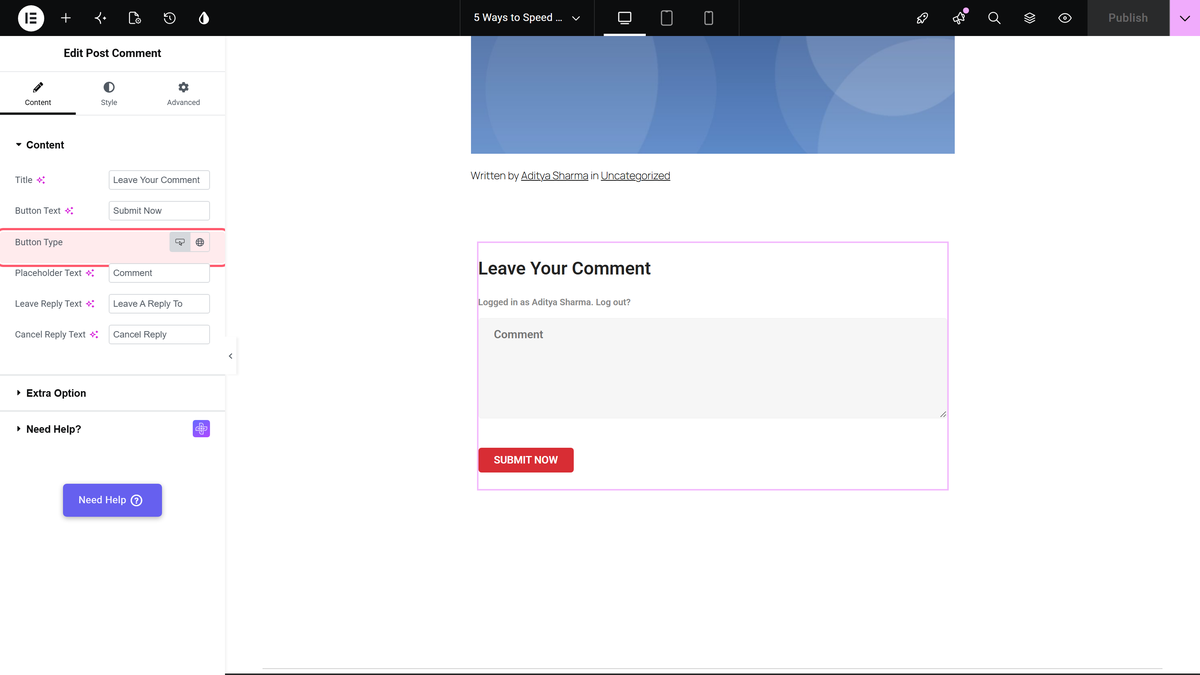Open the AI sparkle tool in top bar
The image size is (1200, 675).
(x=100, y=18)
